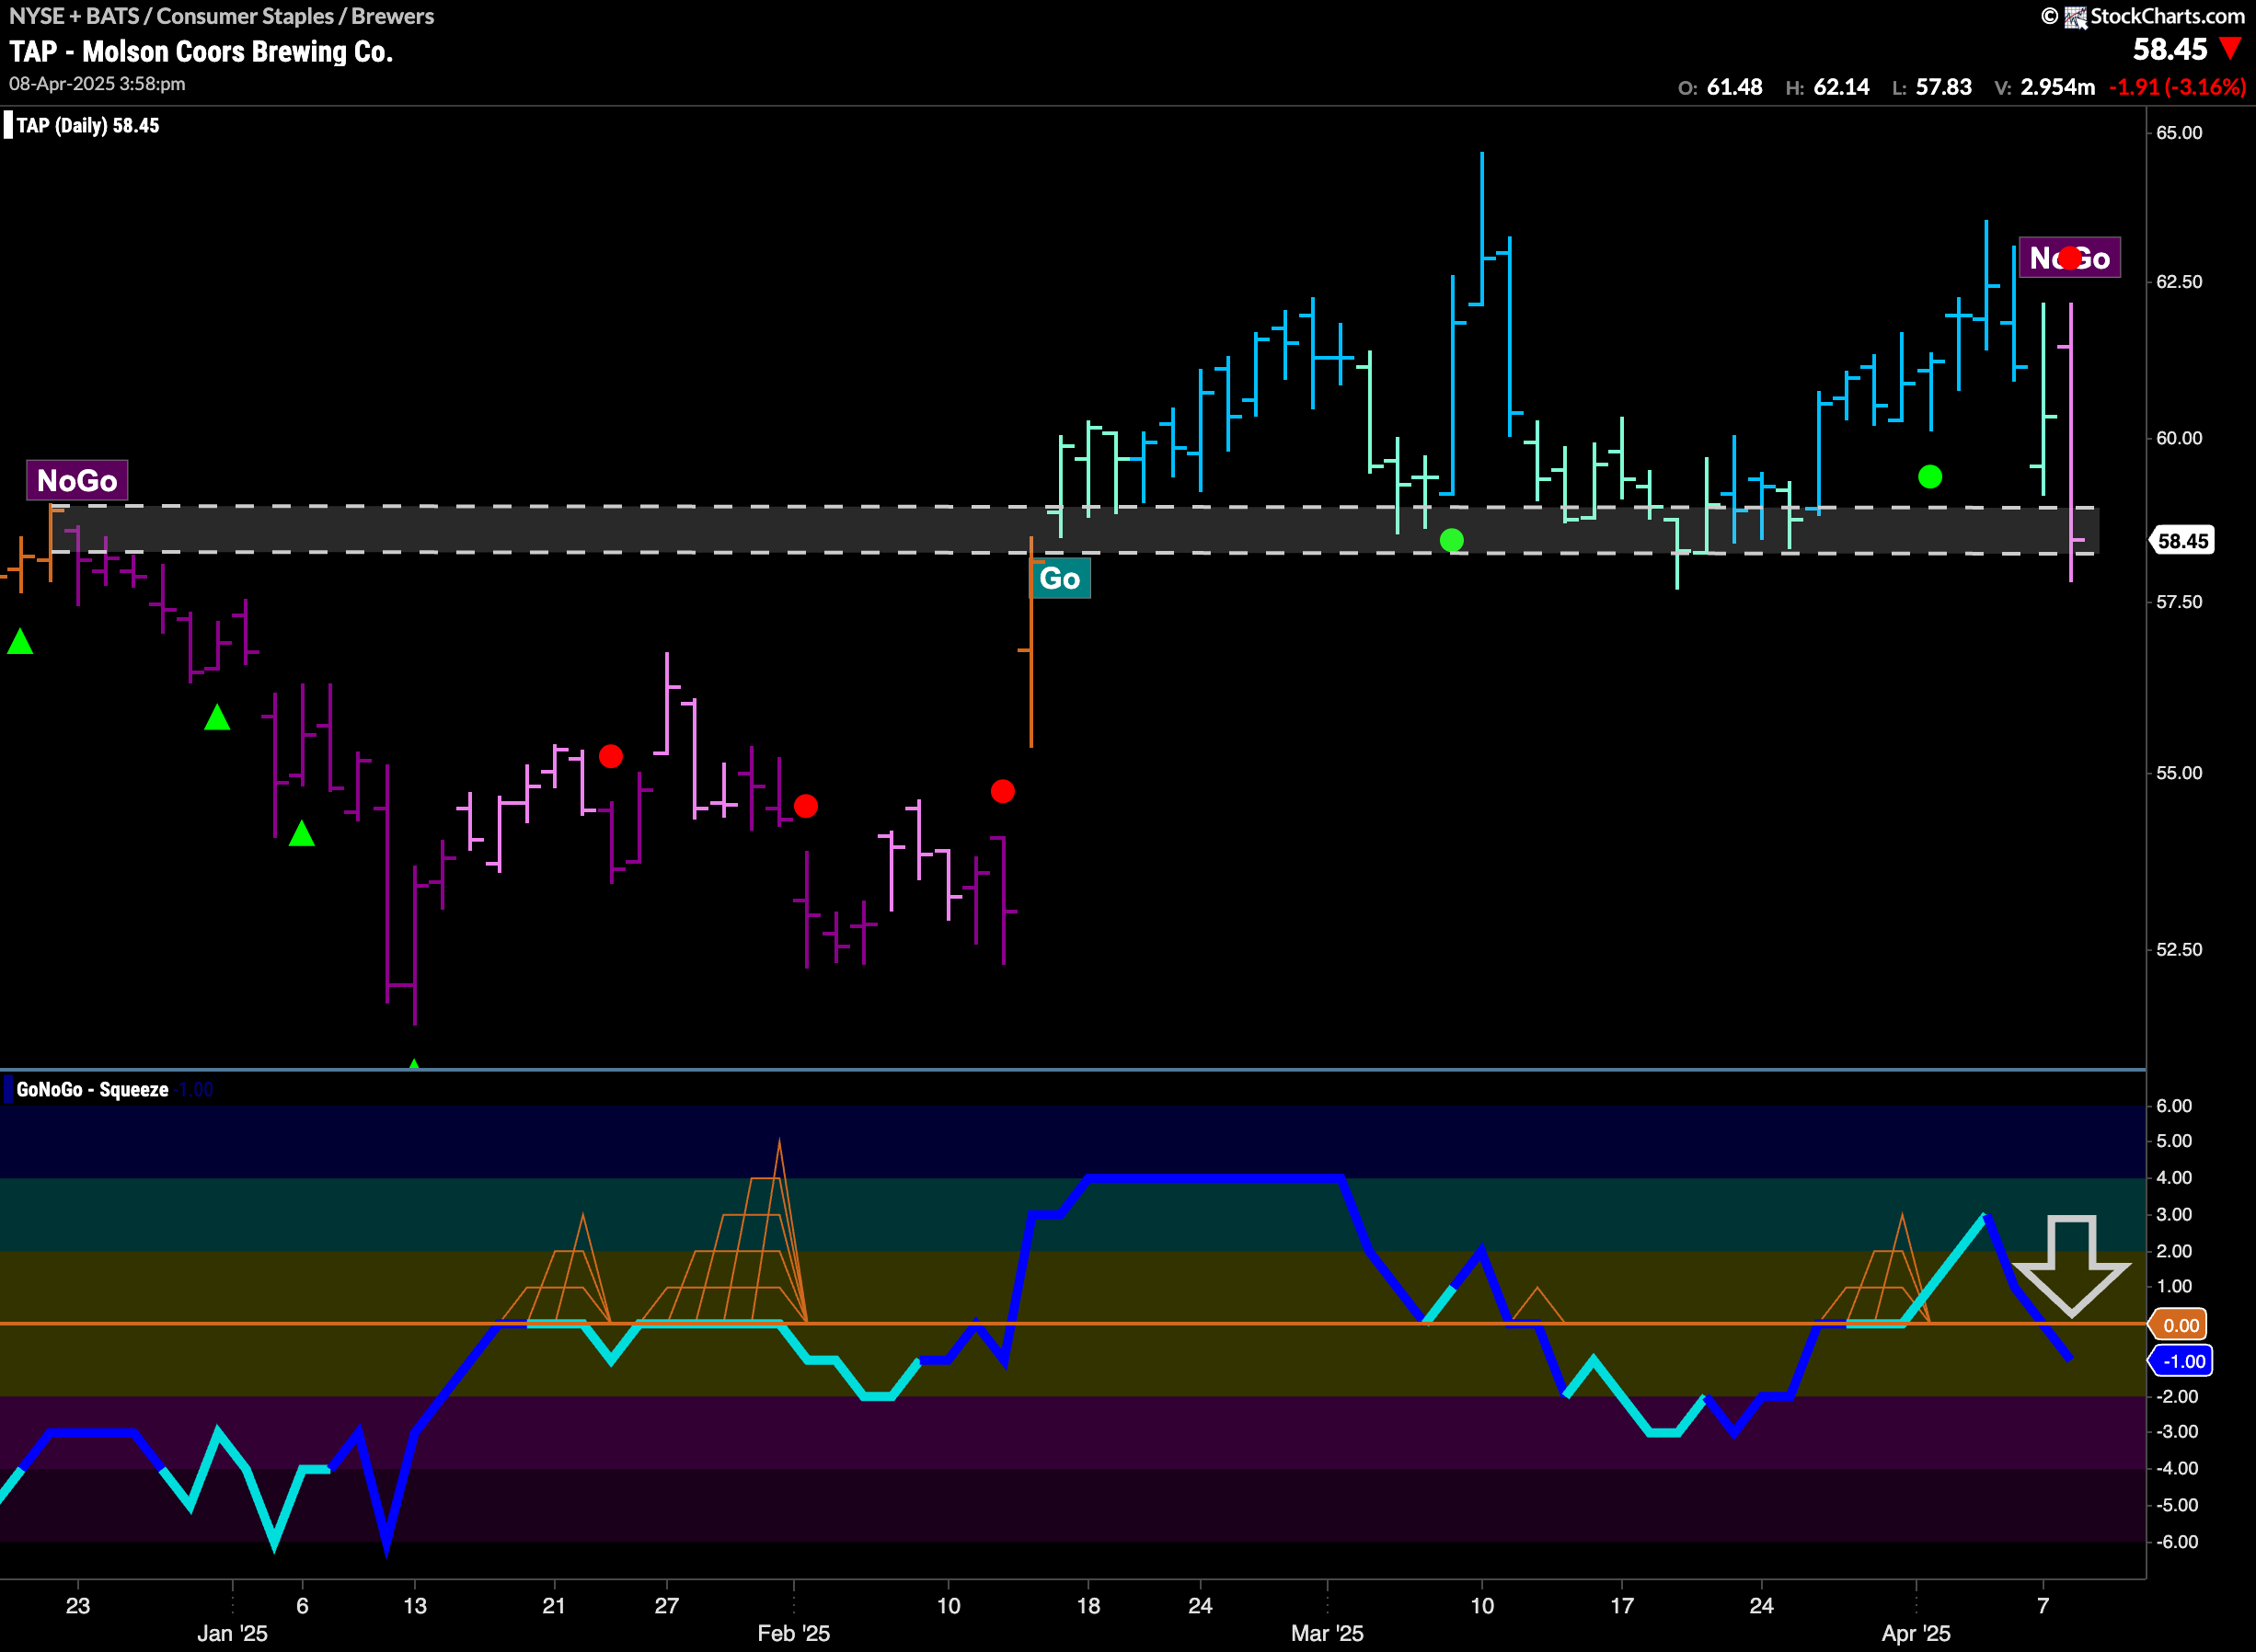This screenshot has width=2256, height=1652.
Task: Click the 57.50 price axis label
Action: (2179, 602)
